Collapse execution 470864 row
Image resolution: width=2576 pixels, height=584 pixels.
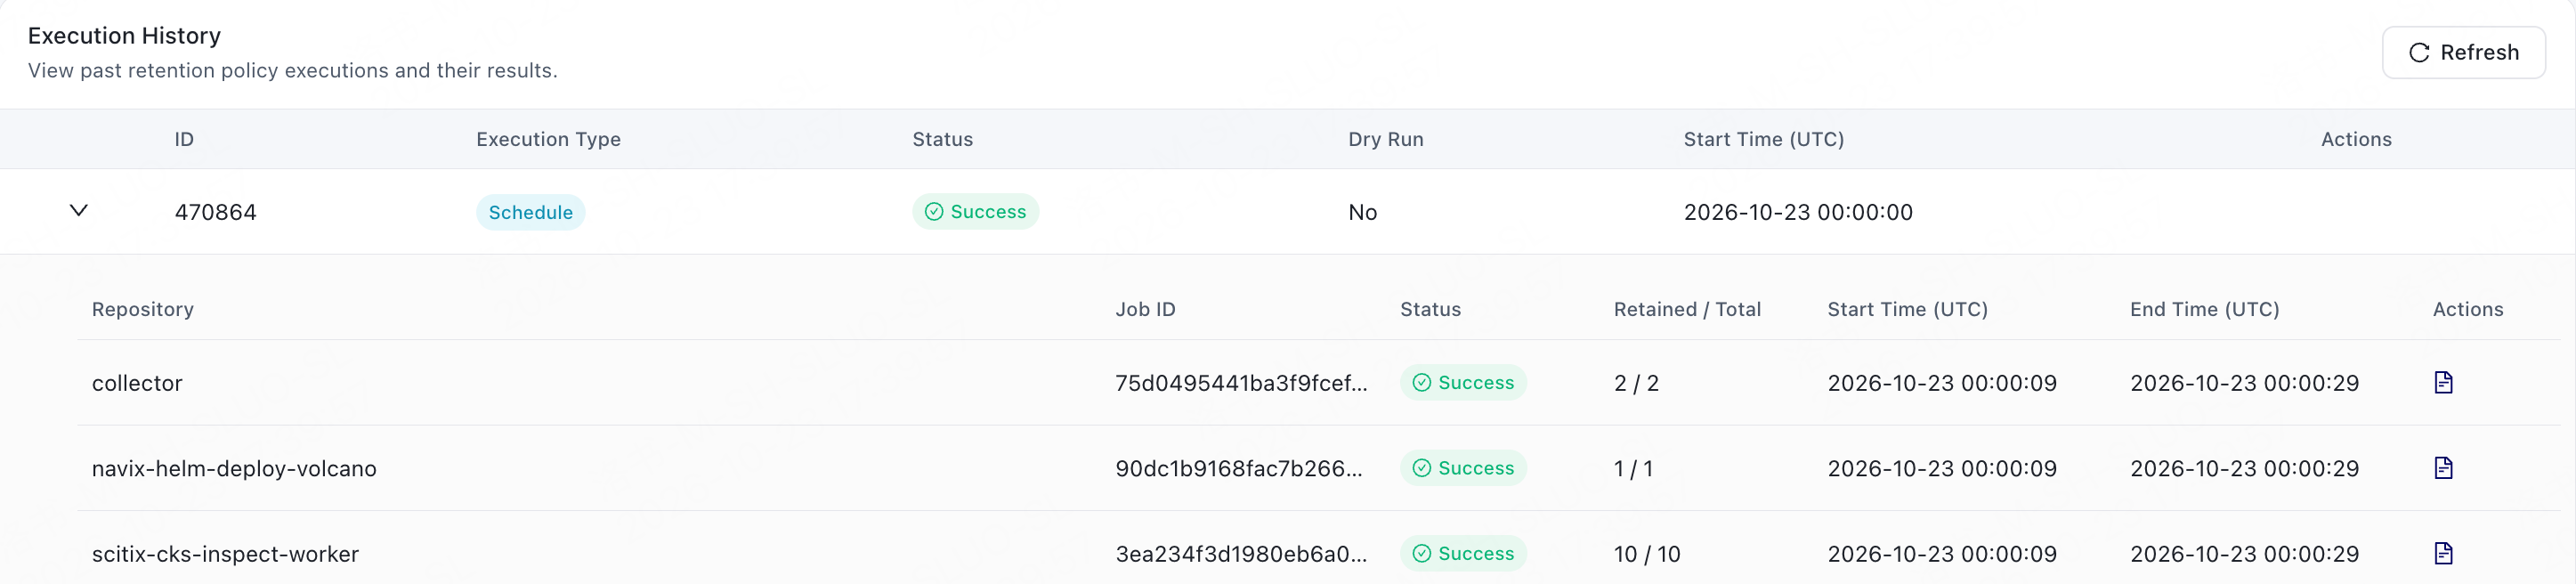[79, 210]
